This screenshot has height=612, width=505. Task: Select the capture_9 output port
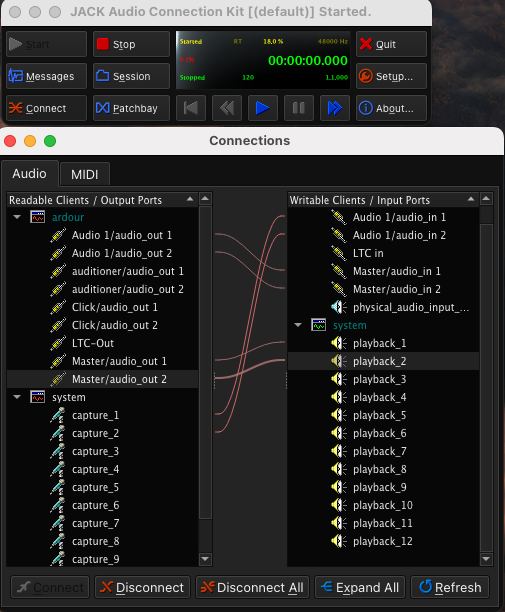click(x=103, y=559)
